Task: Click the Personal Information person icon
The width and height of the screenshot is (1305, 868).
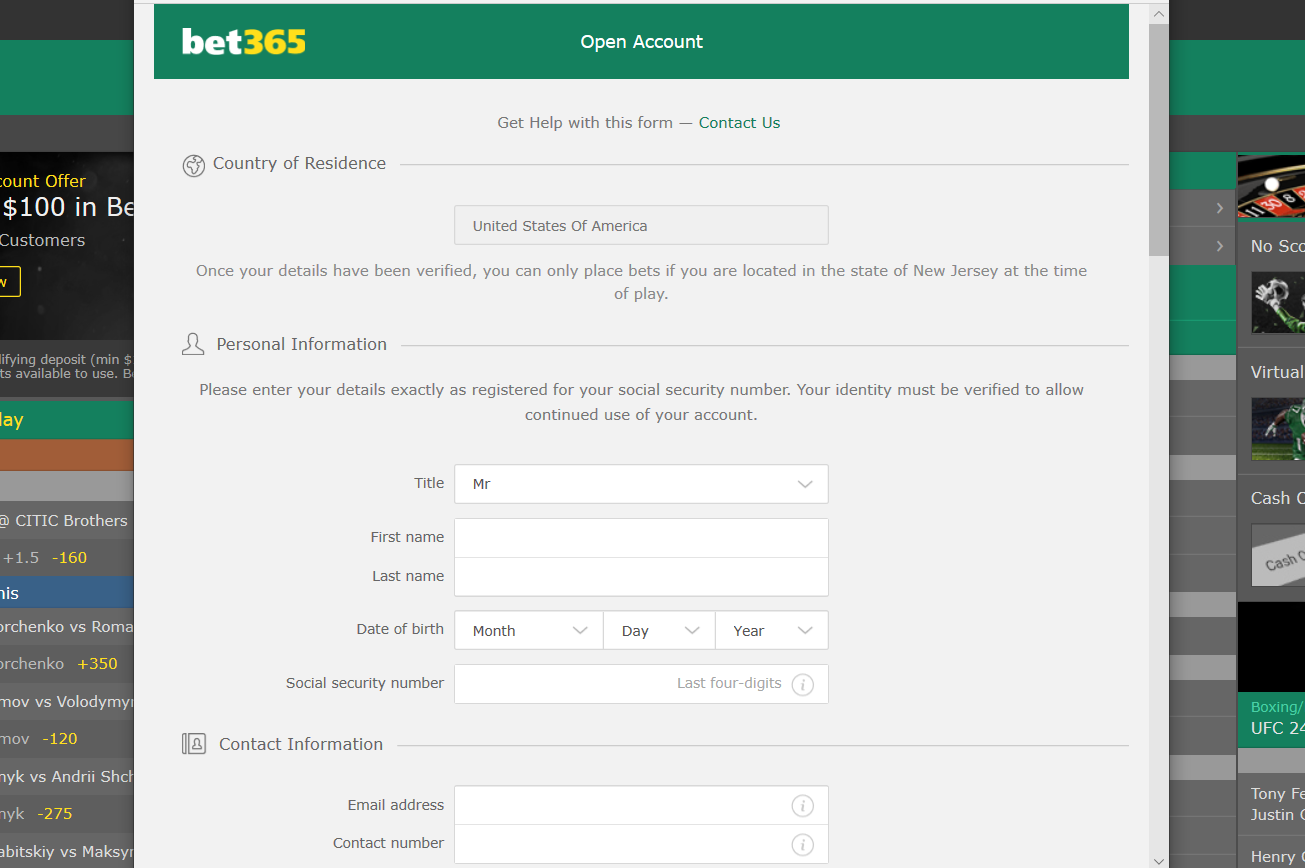Action: 193,345
